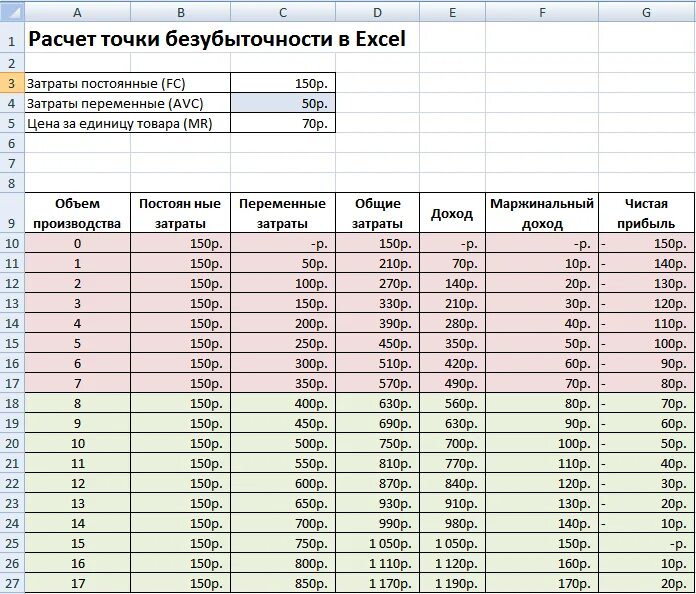Click total costs cell '990р.'
The image size is (696, 594).
tap(377, 523)
